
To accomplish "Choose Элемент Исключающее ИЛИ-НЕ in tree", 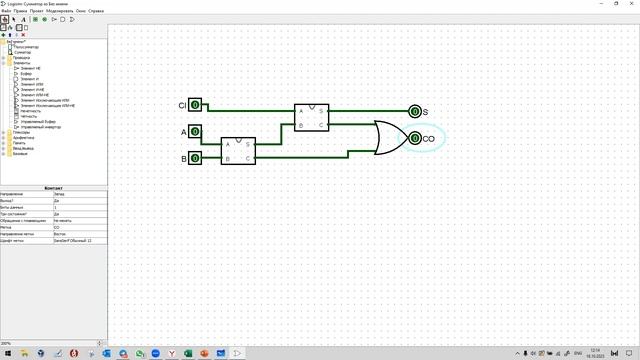I will (48, 105).
